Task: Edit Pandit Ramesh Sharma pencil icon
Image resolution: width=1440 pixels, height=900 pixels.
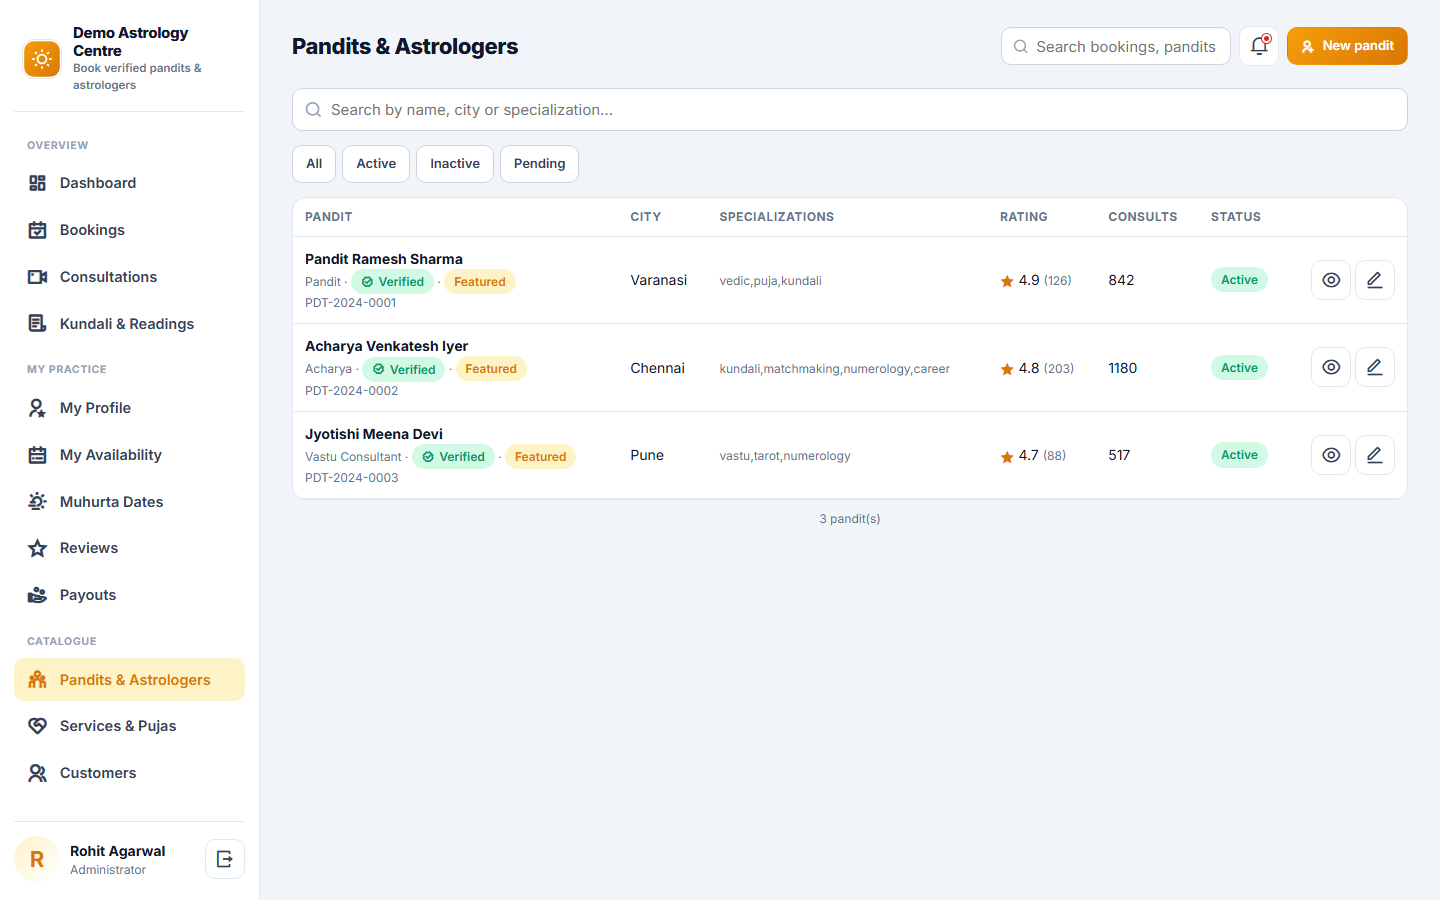Action: (x=1375, y=280)
